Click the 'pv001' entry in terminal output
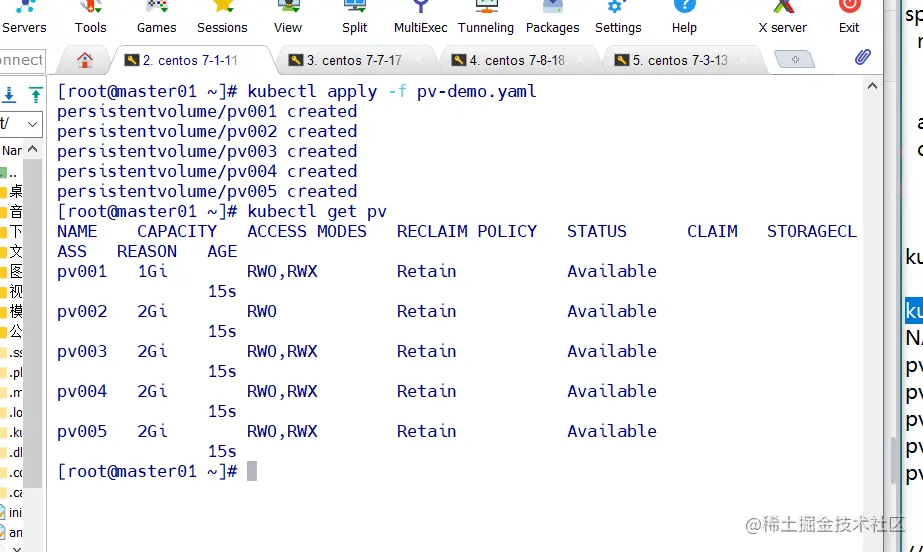The height and width of the screenshot is (552, 923). point(82,271)
